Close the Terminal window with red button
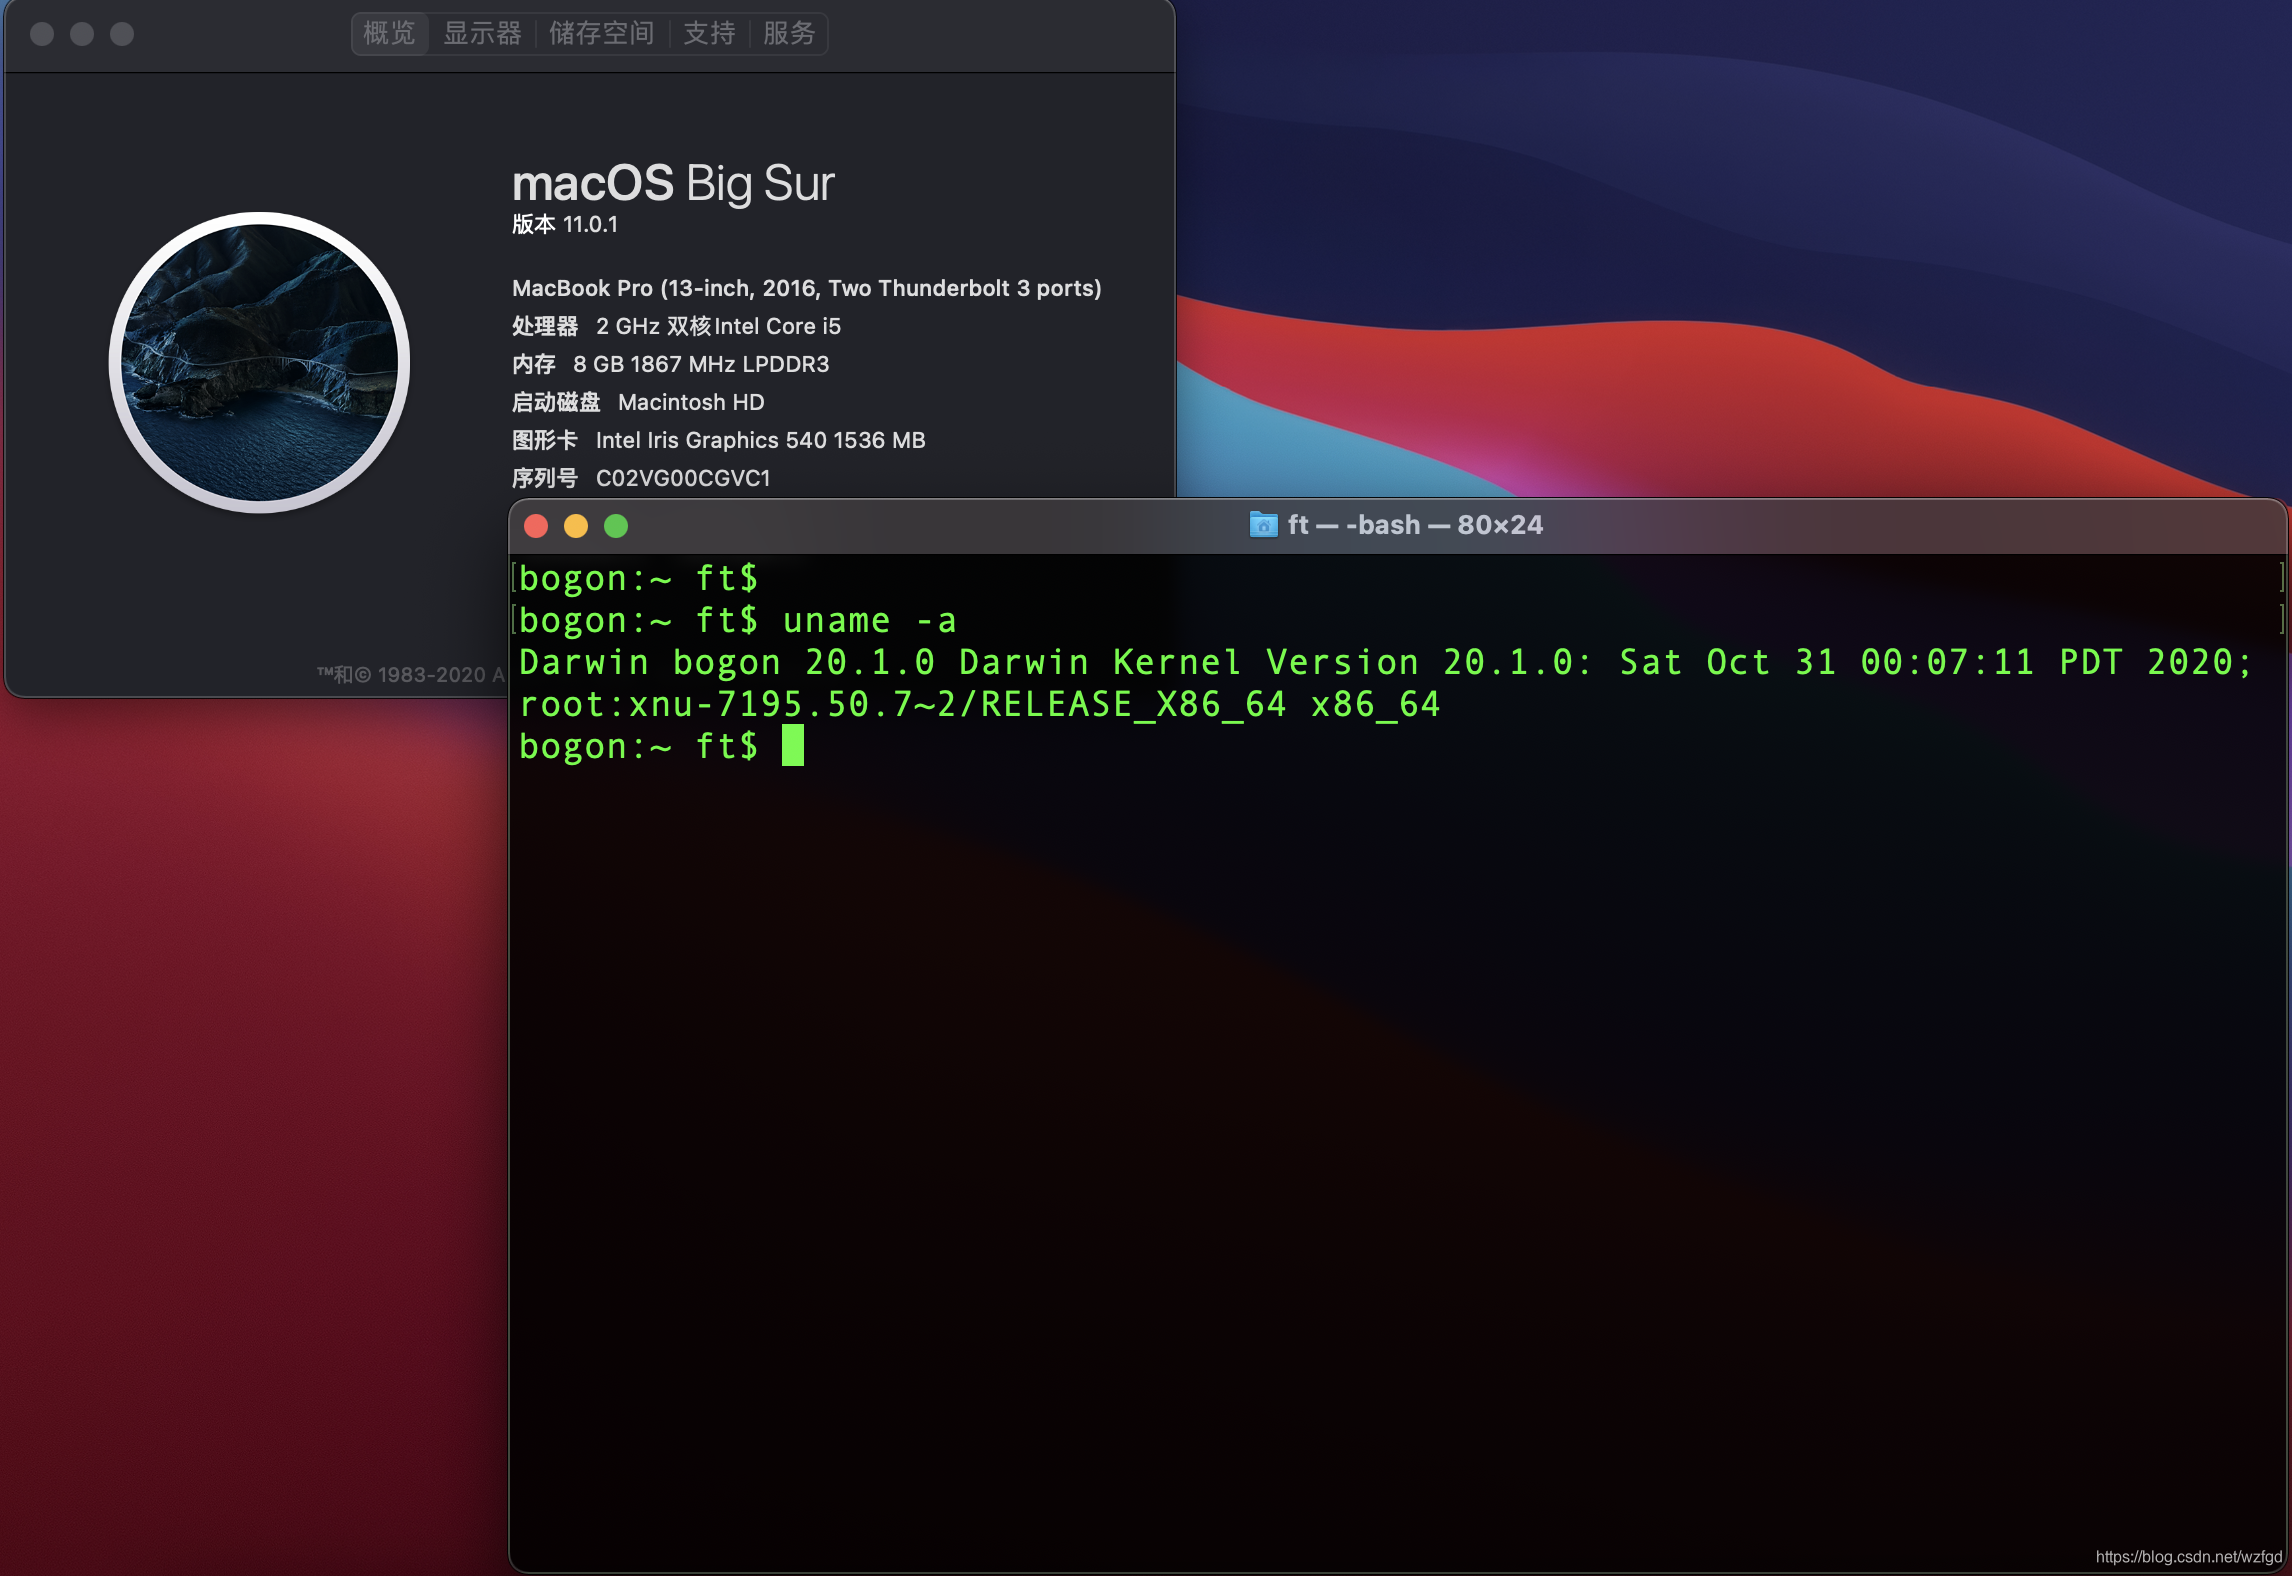Image resolution: width=2292 pixels, height=1576 pixels. 536,526
